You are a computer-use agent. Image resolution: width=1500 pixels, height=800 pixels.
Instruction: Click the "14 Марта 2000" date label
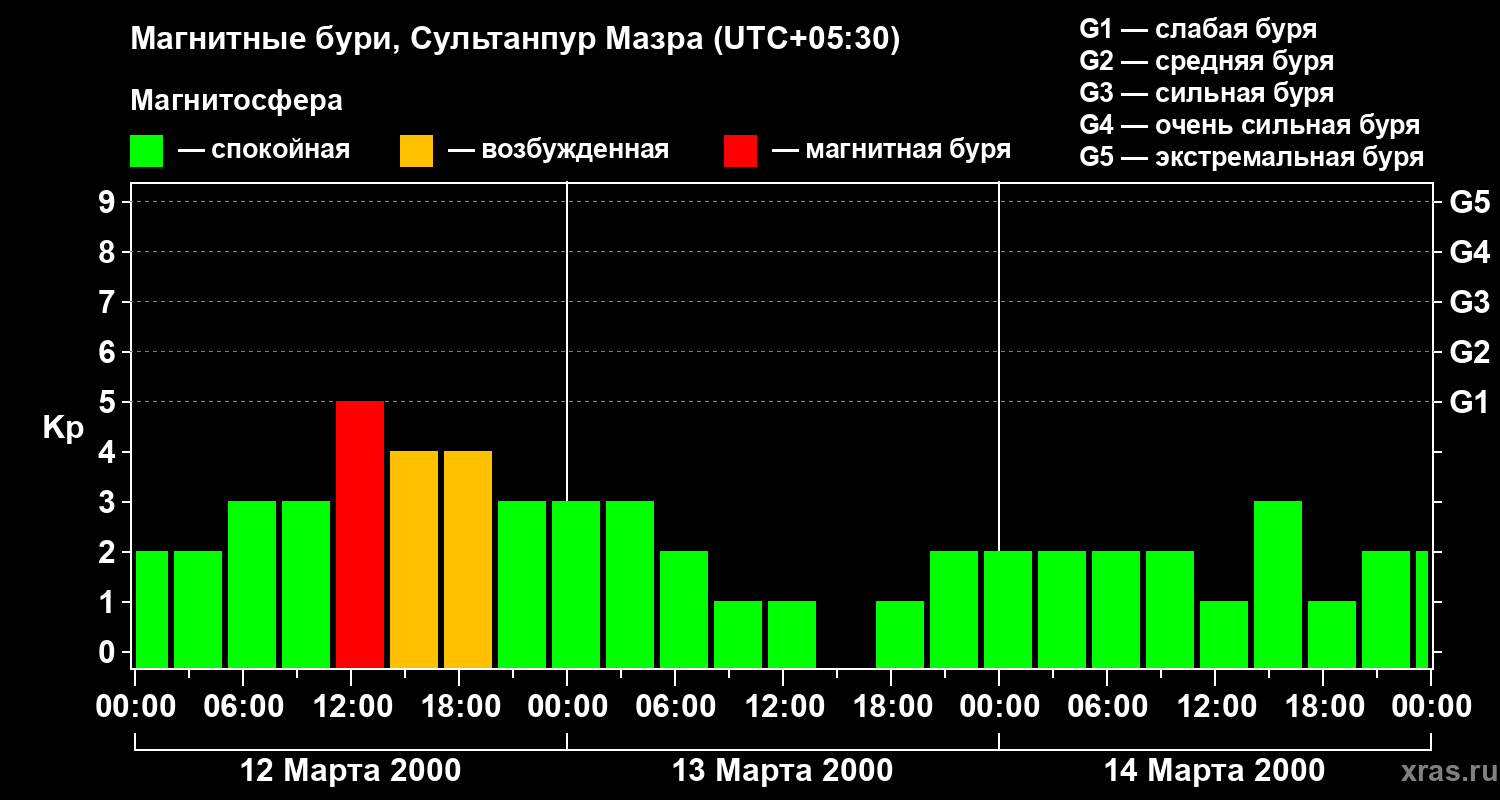(1214, 771)
